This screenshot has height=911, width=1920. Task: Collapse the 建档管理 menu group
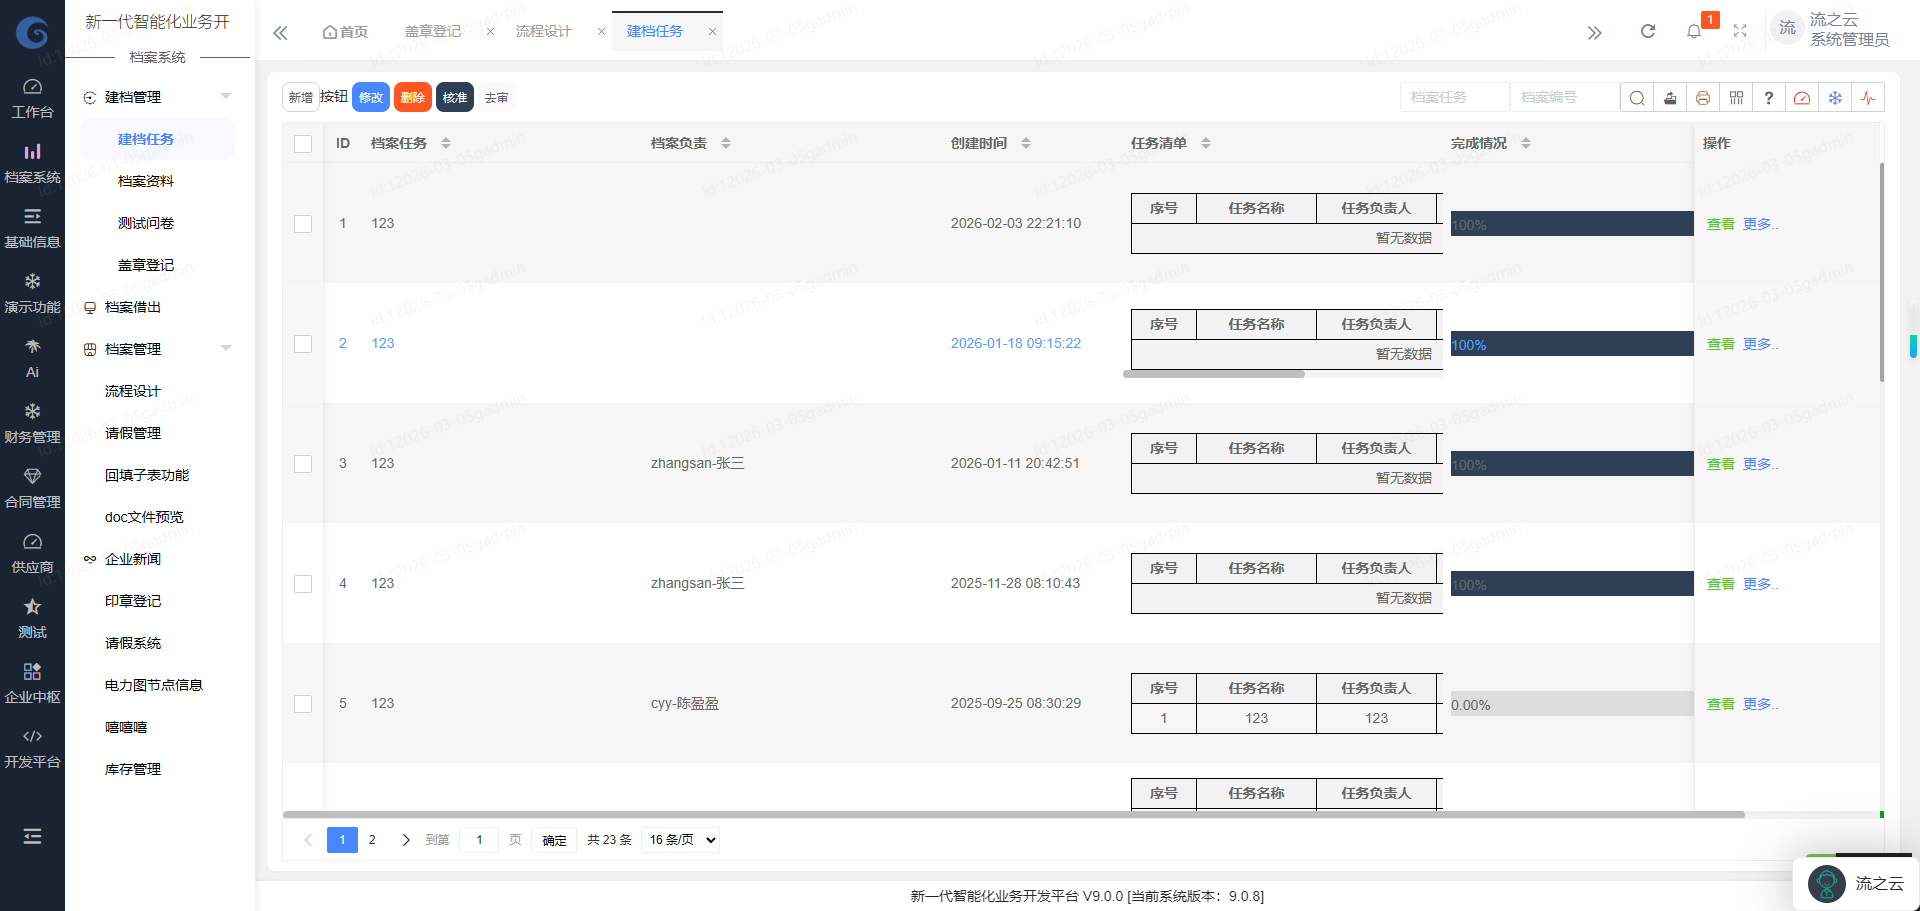[226, 97]
